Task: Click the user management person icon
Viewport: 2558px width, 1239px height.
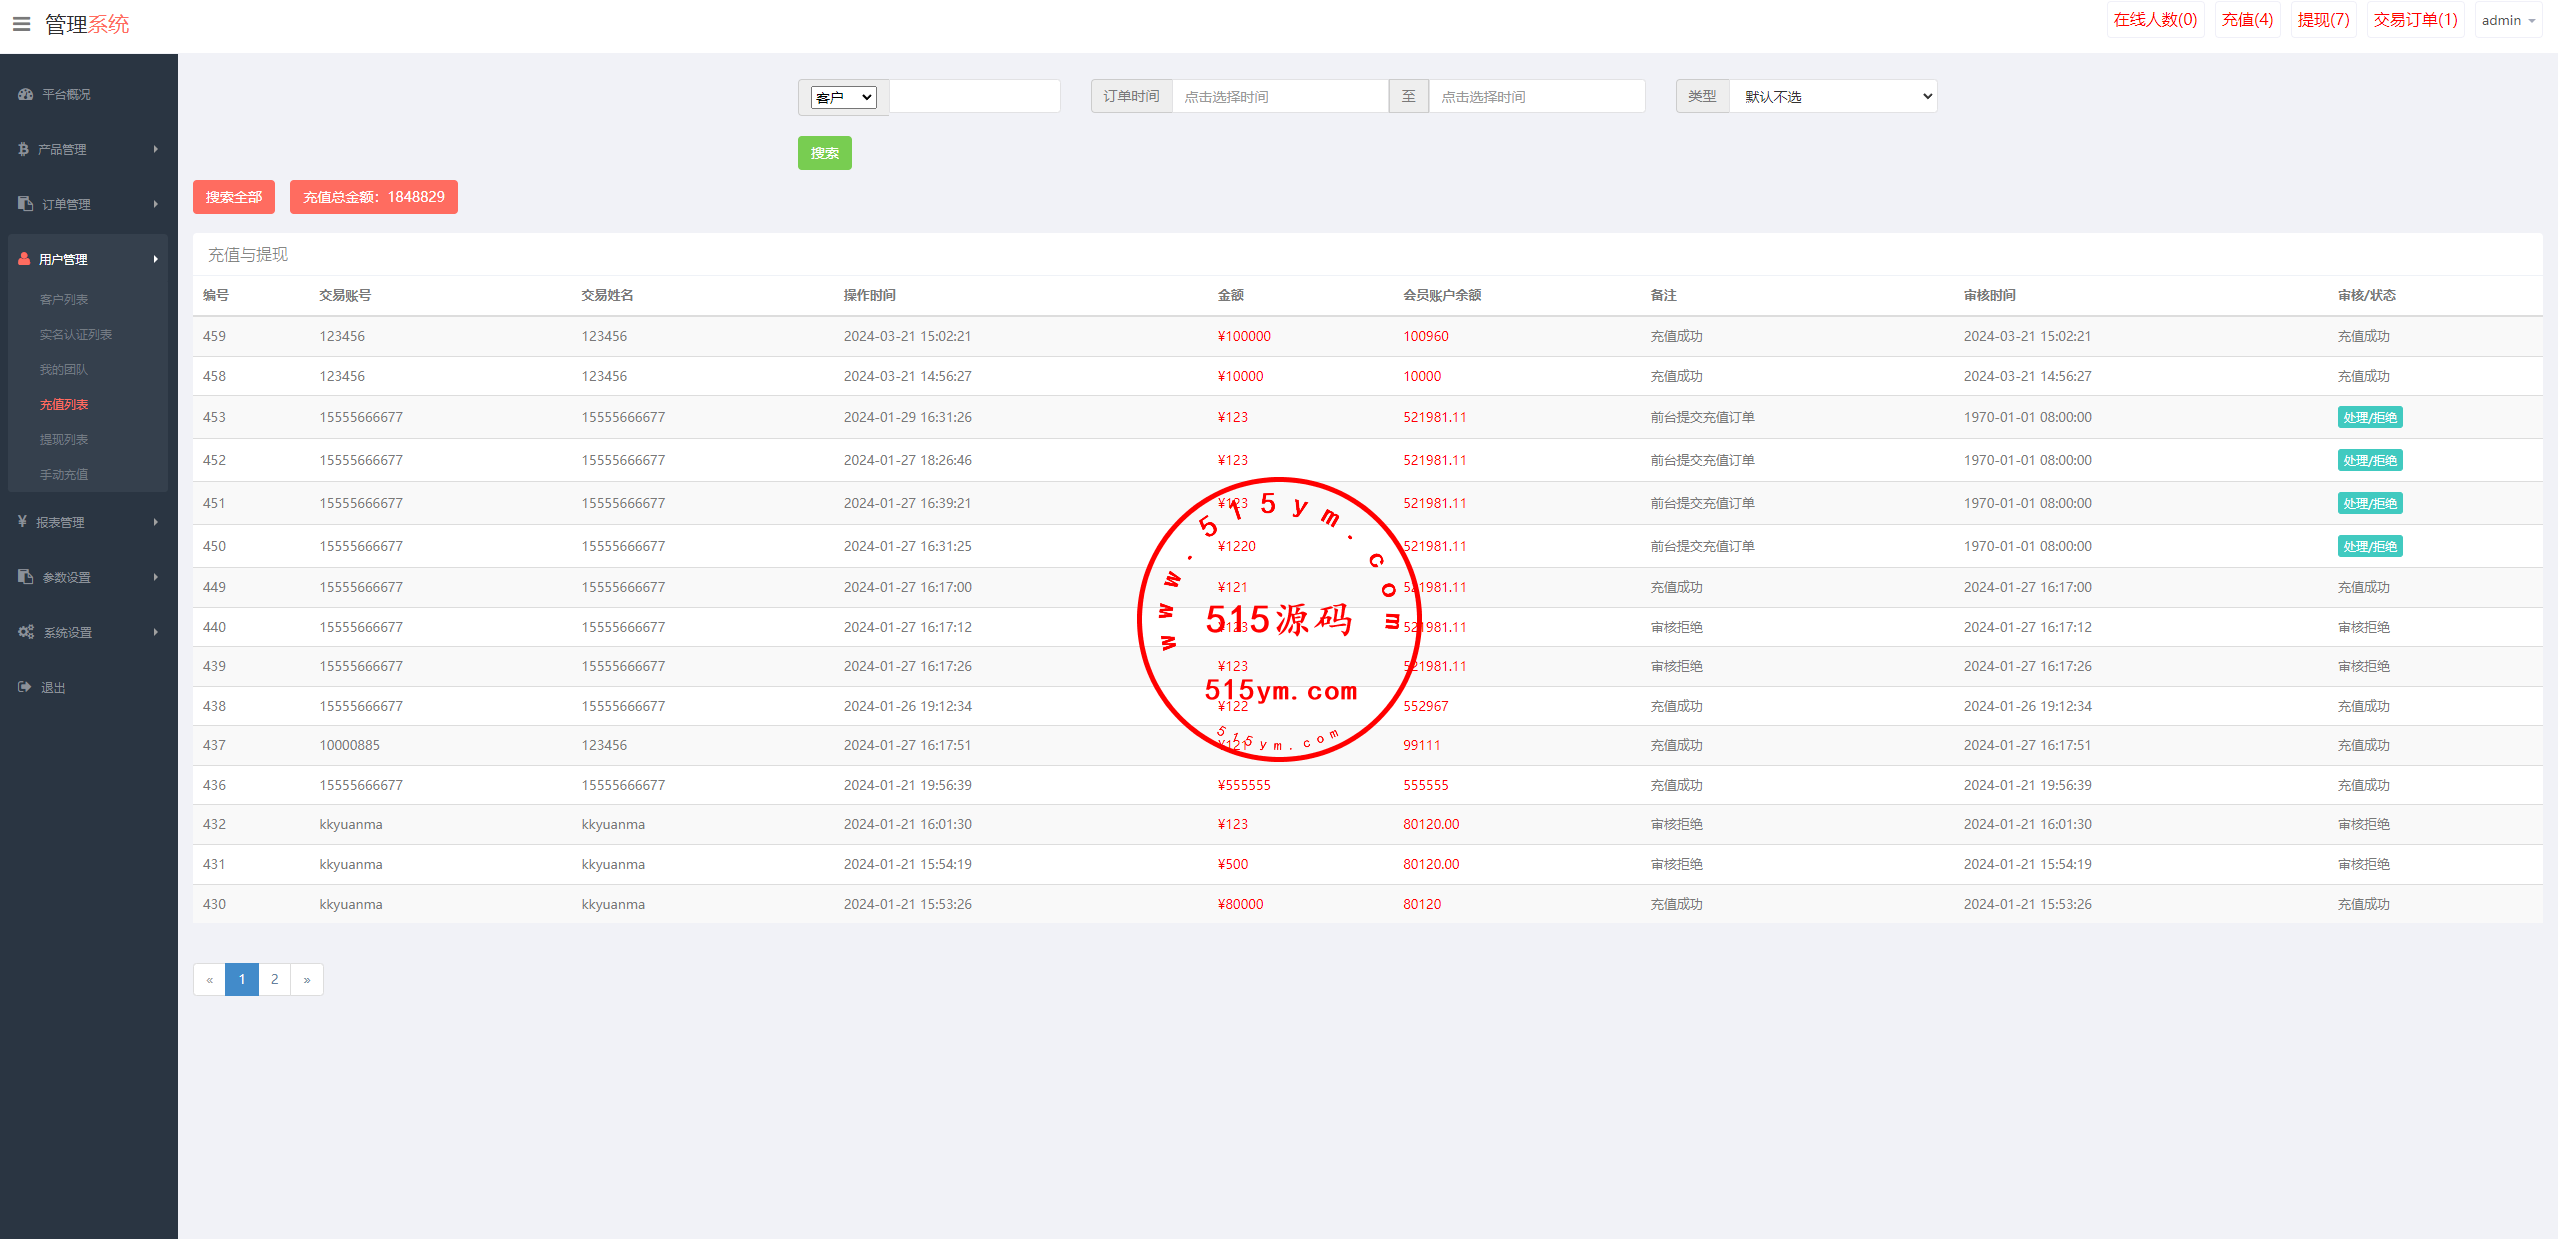Action: 24,259
